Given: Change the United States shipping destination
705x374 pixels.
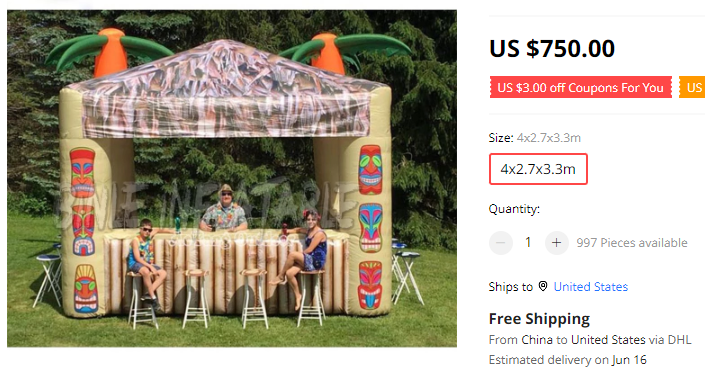Looking at the screenshot, I should click(590, 287).
